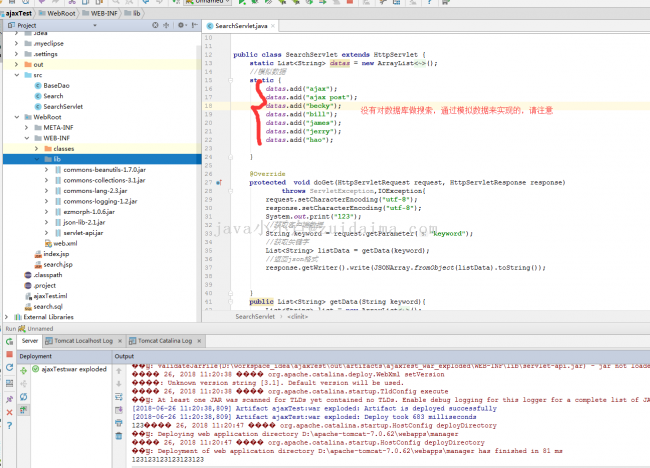Select ajaxTest.iml in the project tree
The height and width of the screenshot is (468, 650).
click(x=46, y=296)
